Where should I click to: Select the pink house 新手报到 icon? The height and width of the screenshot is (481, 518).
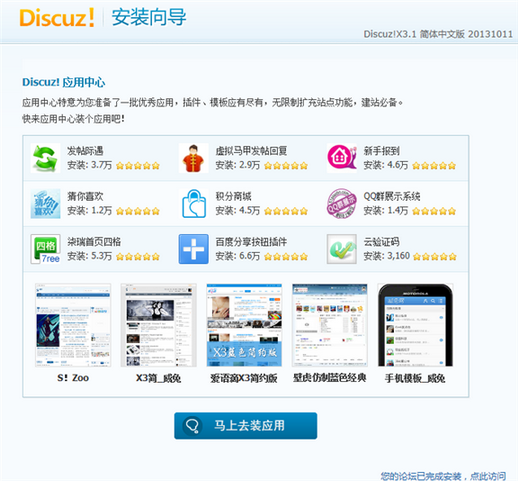click(342, 158)
